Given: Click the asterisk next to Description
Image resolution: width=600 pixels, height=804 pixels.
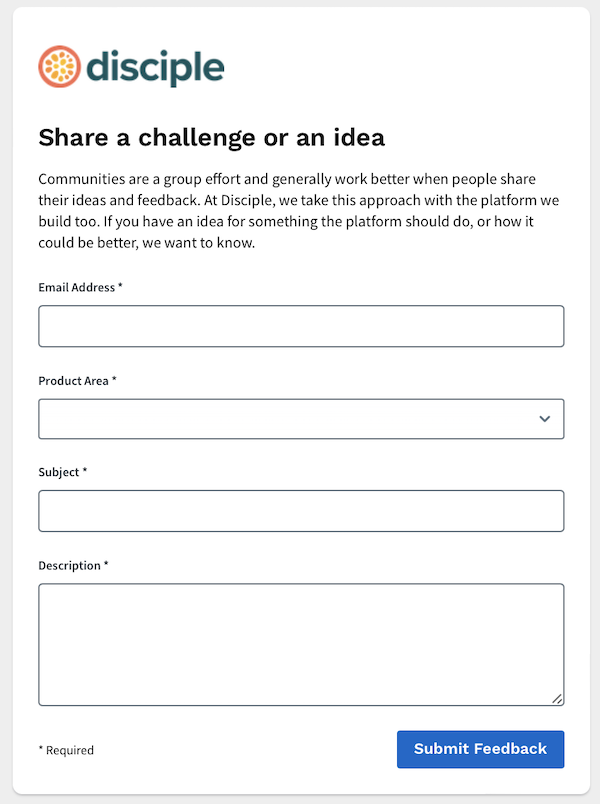Looking at the screenshot, I should pos(106,564).
